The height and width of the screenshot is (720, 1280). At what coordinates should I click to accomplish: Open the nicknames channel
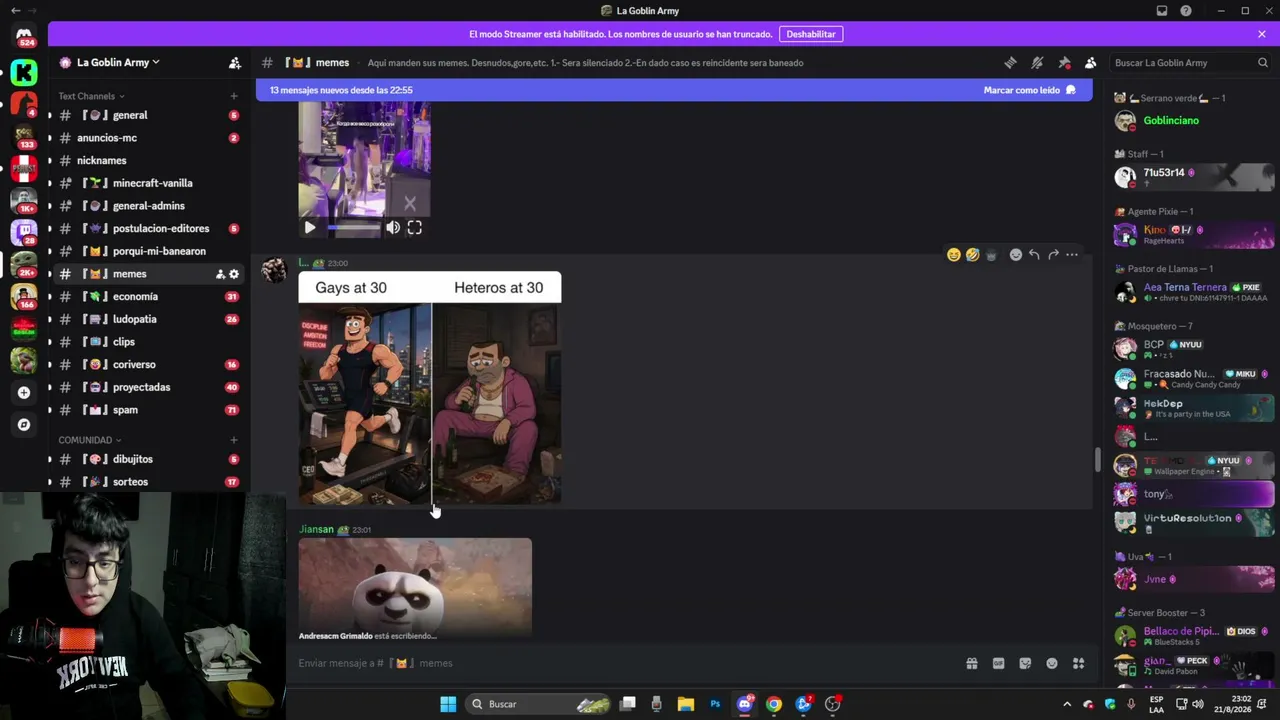pyautogui.click(x=149, y=160)
